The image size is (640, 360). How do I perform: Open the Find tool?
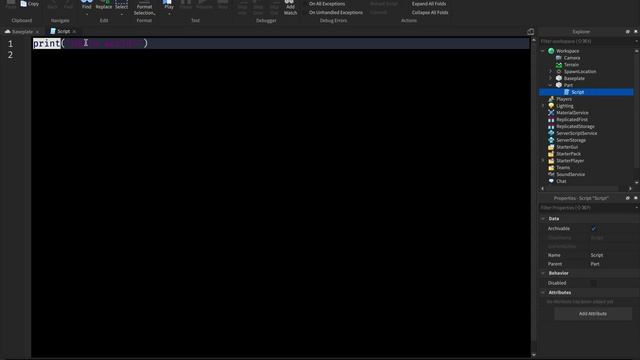87,5
